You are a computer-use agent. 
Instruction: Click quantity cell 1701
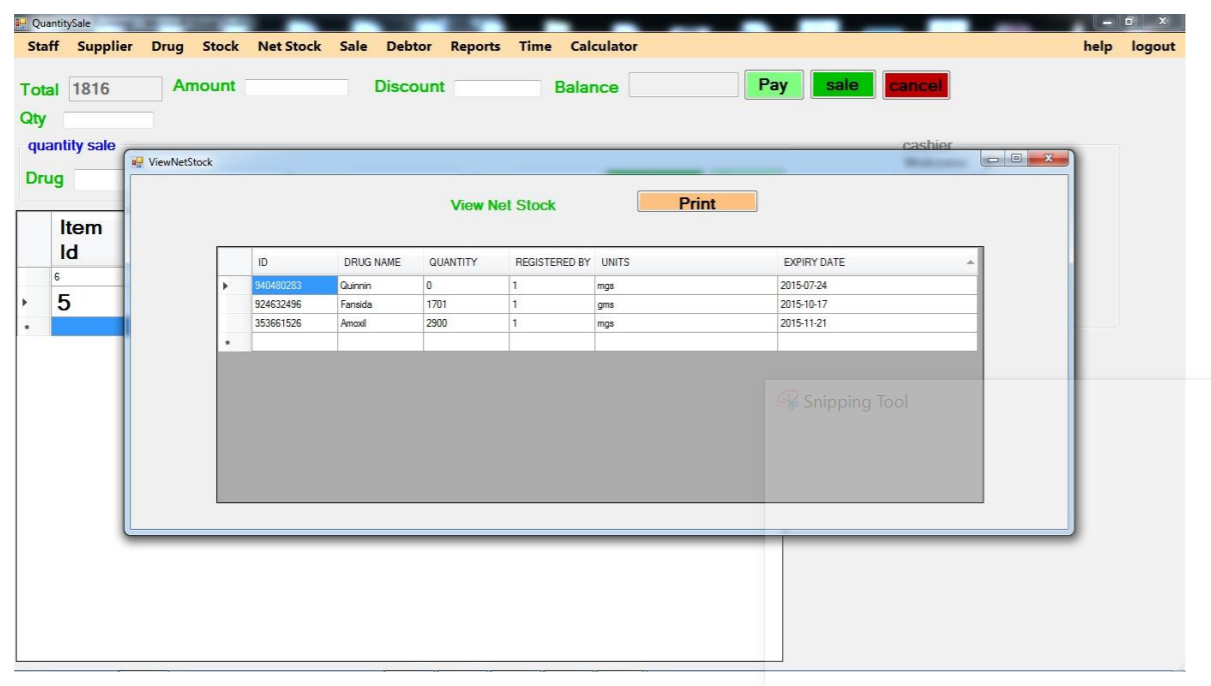(466, 304)
